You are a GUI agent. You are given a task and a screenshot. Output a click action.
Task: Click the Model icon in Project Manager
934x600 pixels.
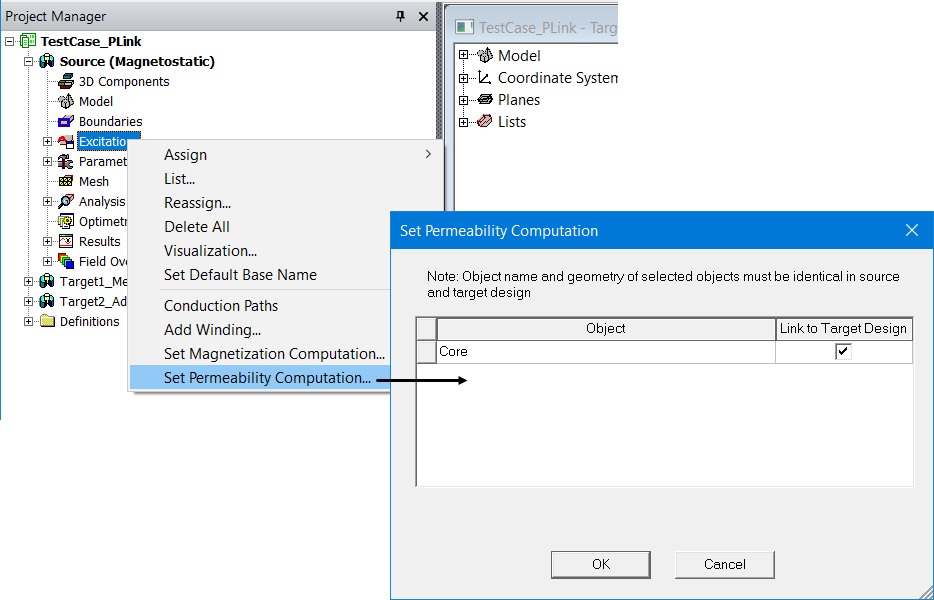(66, 101)
